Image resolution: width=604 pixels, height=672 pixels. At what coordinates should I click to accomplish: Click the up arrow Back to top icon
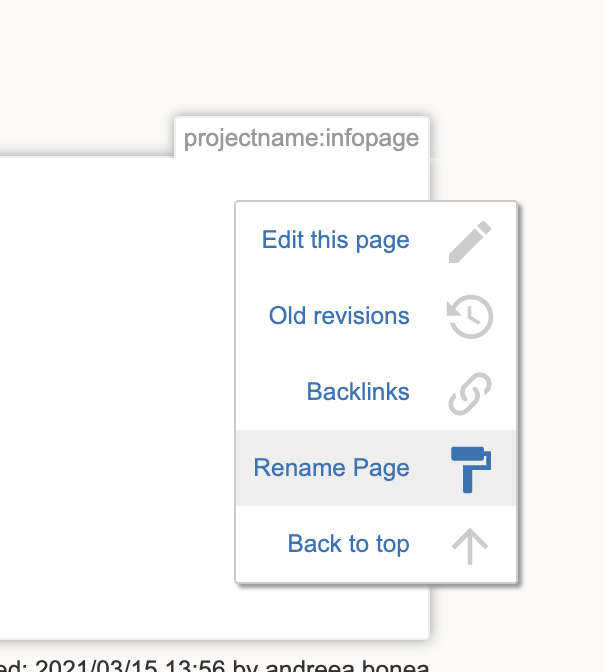click(470, 545)
